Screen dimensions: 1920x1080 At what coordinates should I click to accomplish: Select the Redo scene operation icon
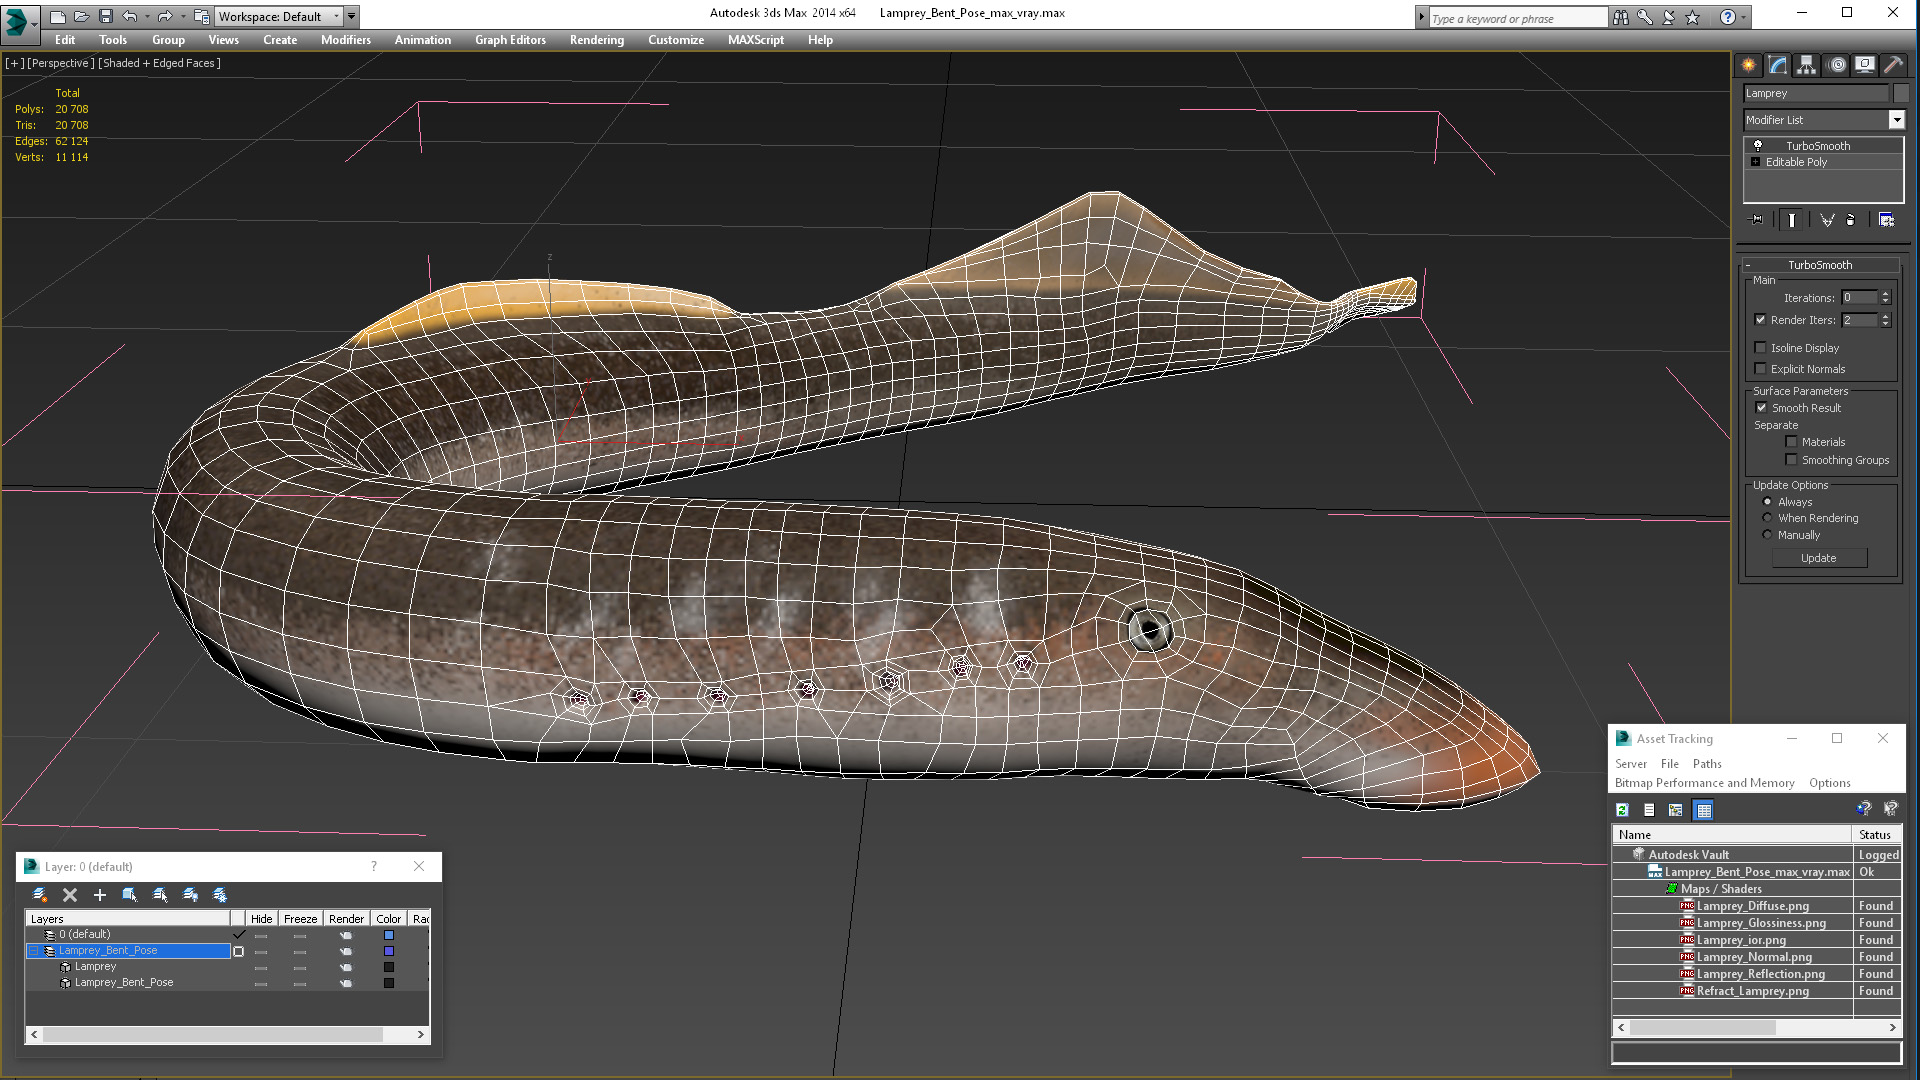[x=162, y=15]
